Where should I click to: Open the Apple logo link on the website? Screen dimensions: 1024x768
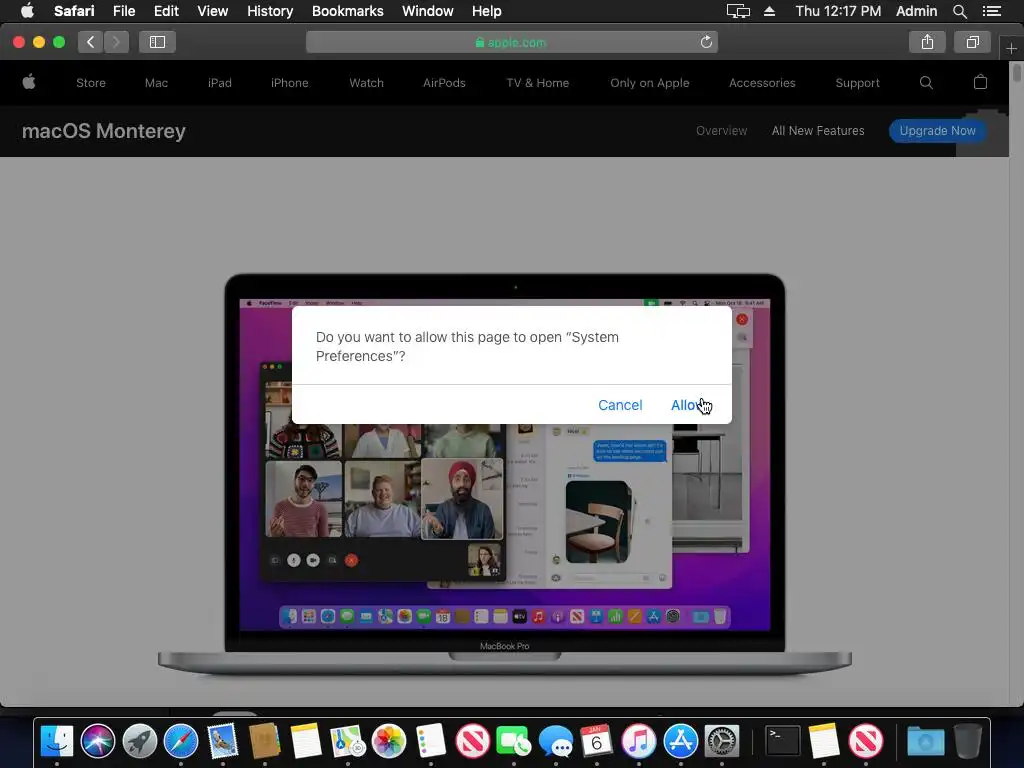[29, 82]
